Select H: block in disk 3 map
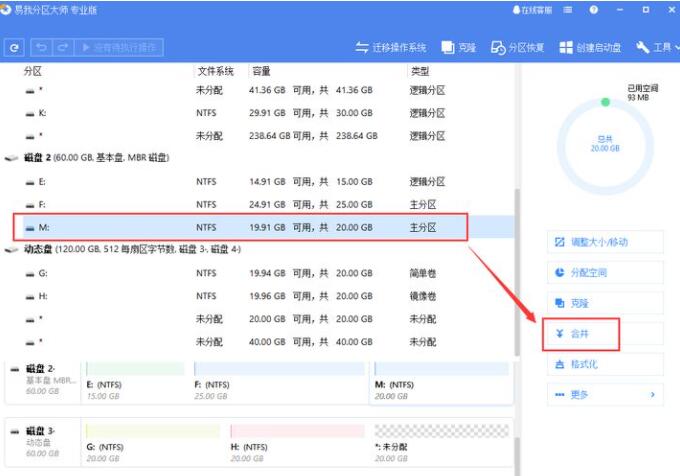Screen dimensions: 680x476 click(x=298, y=444)
